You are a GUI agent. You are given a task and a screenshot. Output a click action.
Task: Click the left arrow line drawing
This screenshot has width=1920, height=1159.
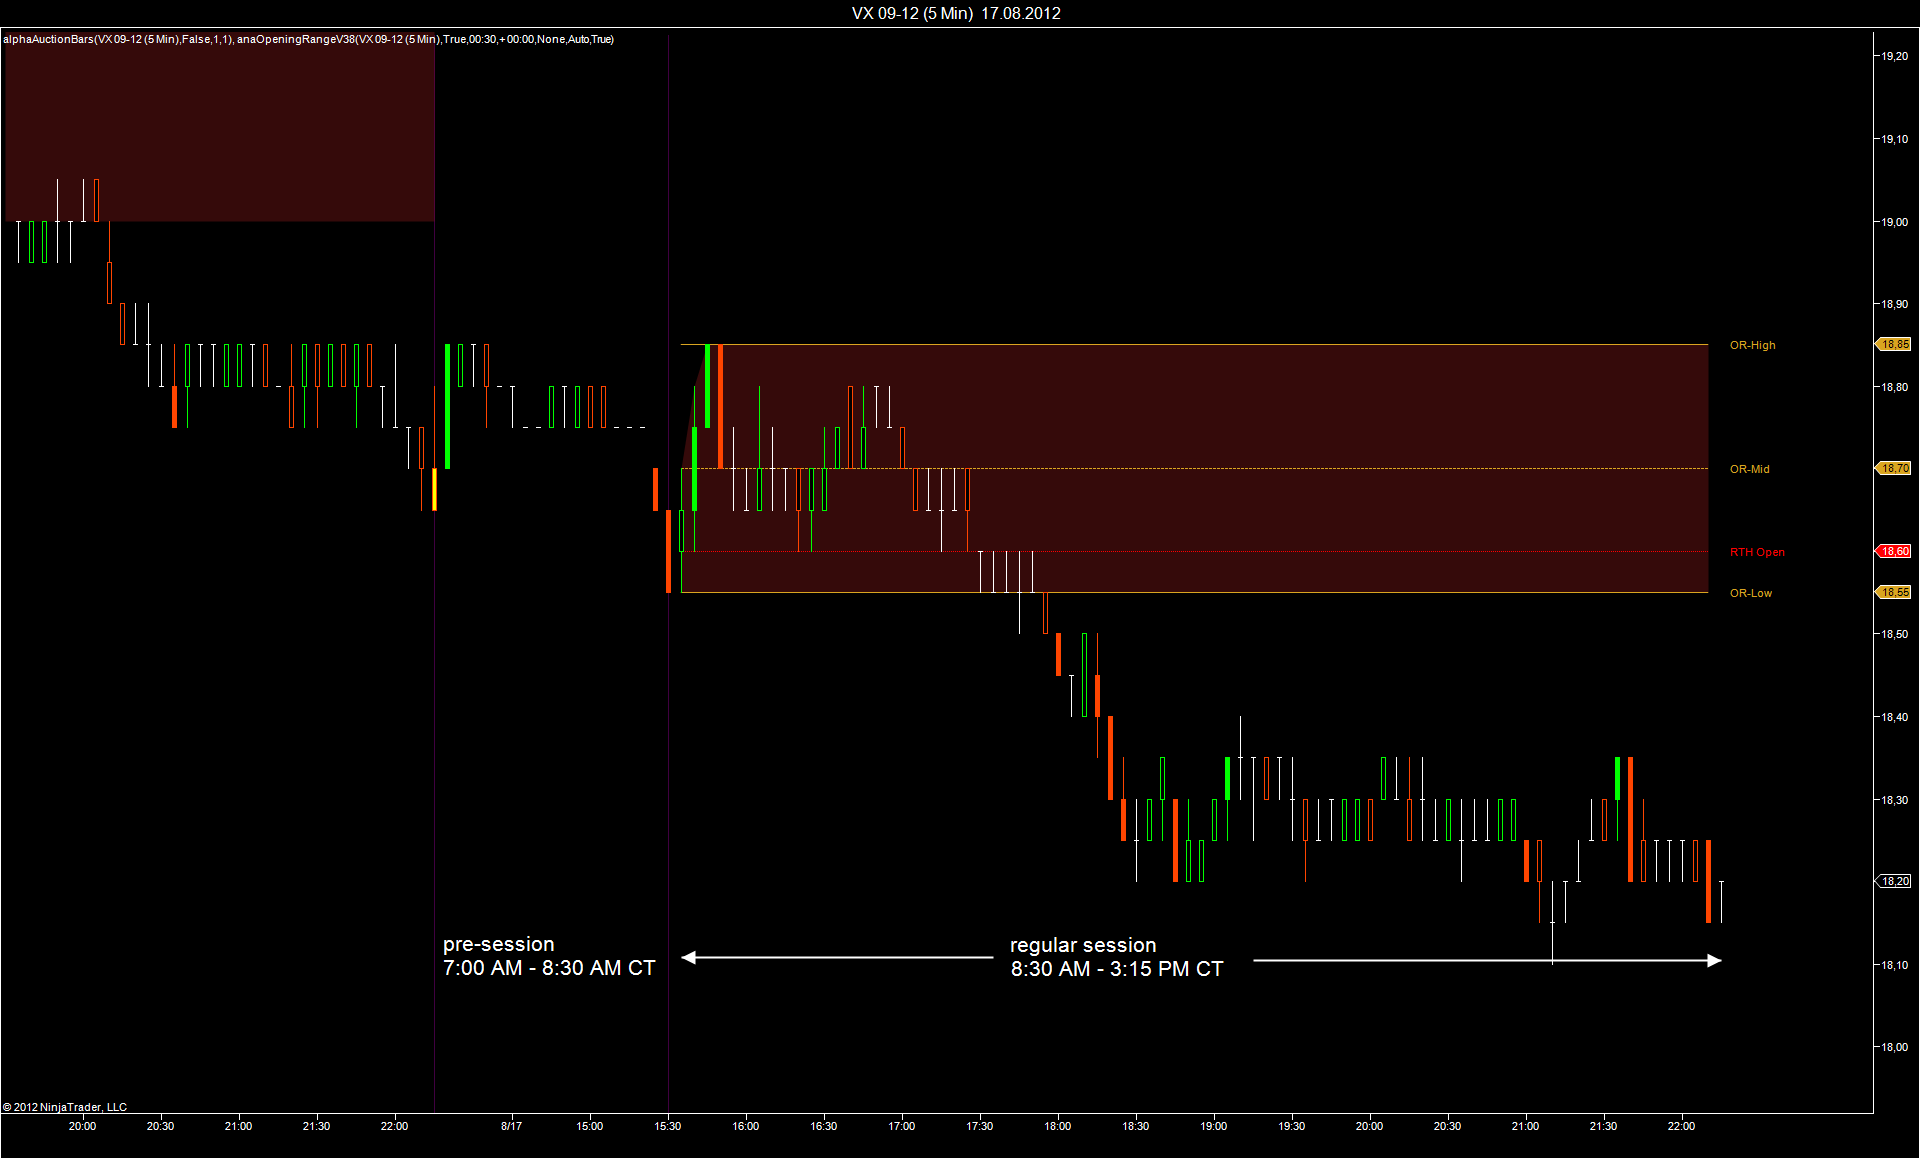pos(838,958)
